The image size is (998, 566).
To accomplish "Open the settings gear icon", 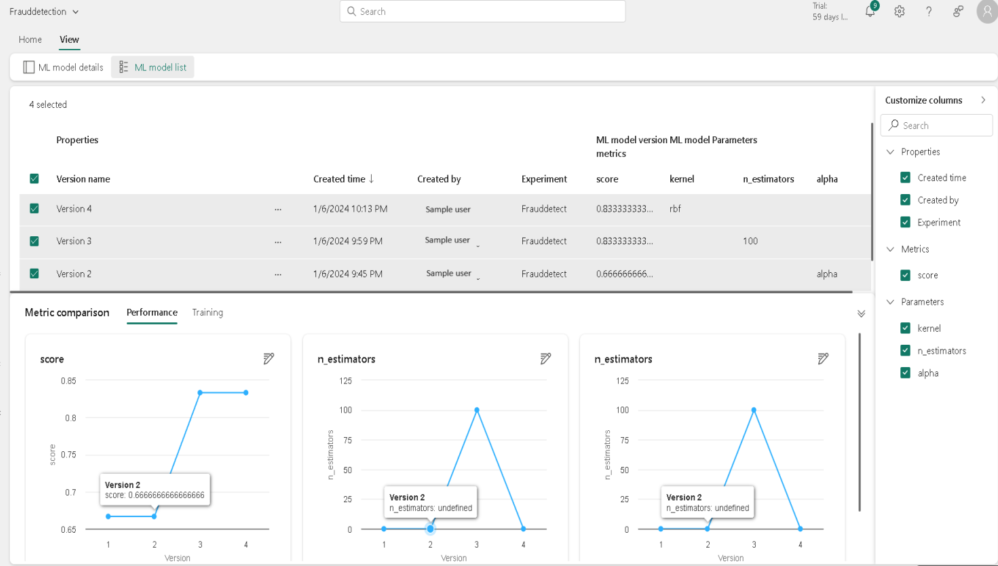I will tap(899, 11).
